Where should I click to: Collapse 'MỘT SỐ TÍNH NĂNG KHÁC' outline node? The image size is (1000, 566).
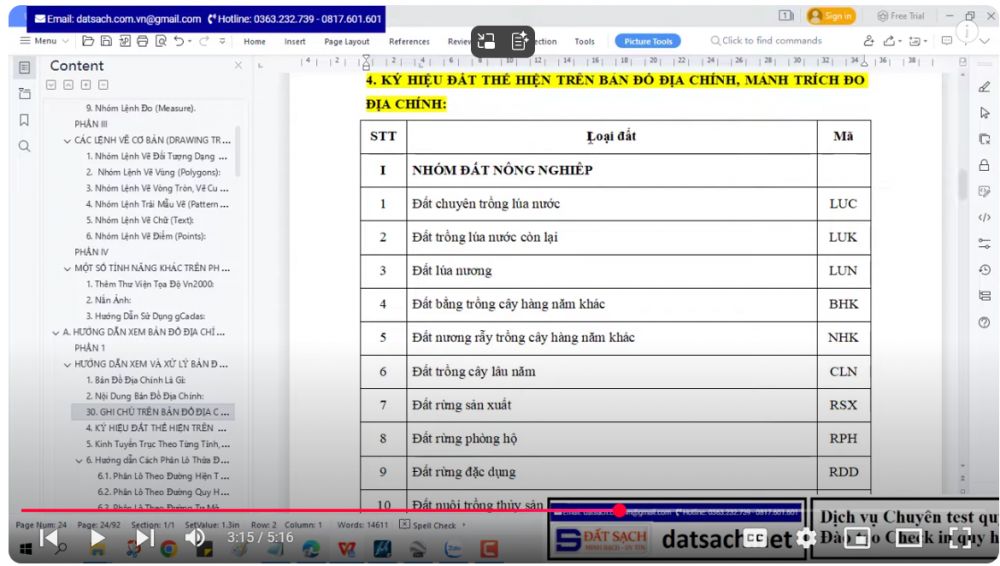pos(67,269)
